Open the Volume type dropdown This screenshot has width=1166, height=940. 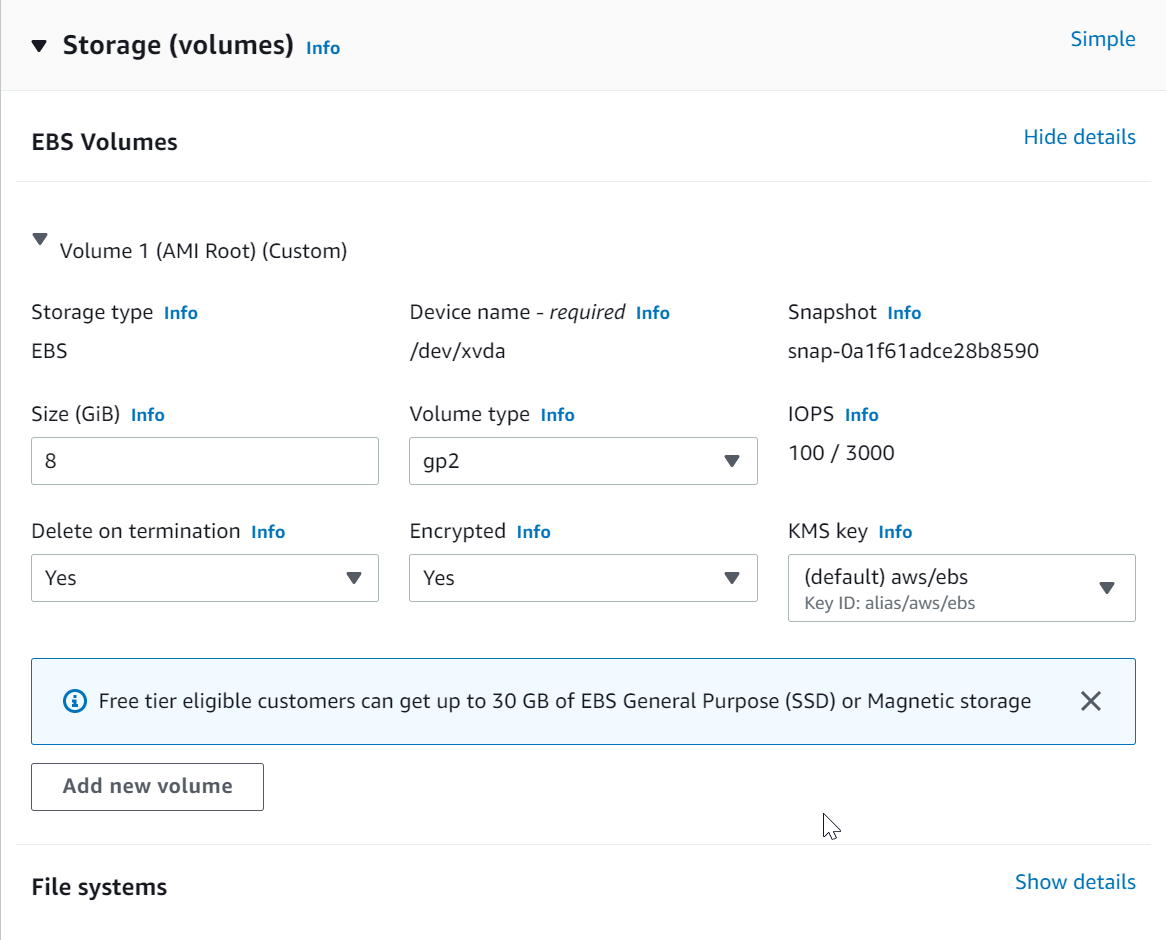tap(583, 461)
